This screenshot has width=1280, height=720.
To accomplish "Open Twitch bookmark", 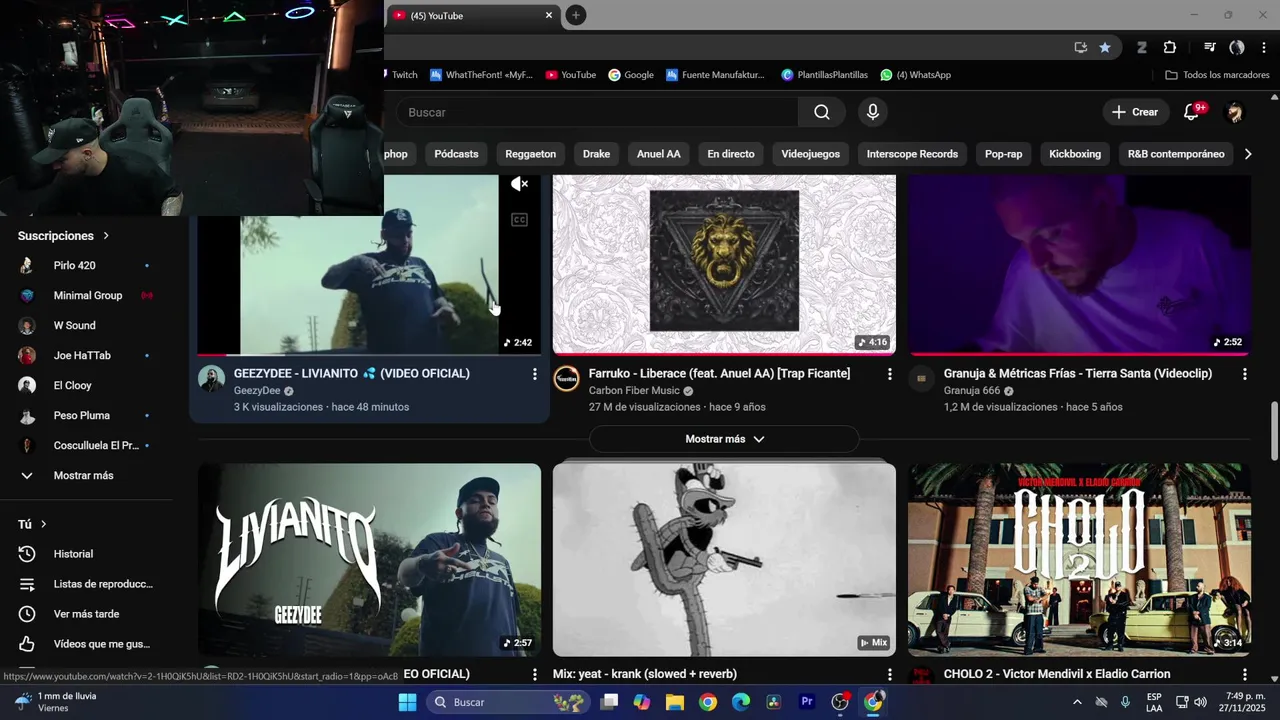I will 402,75.
